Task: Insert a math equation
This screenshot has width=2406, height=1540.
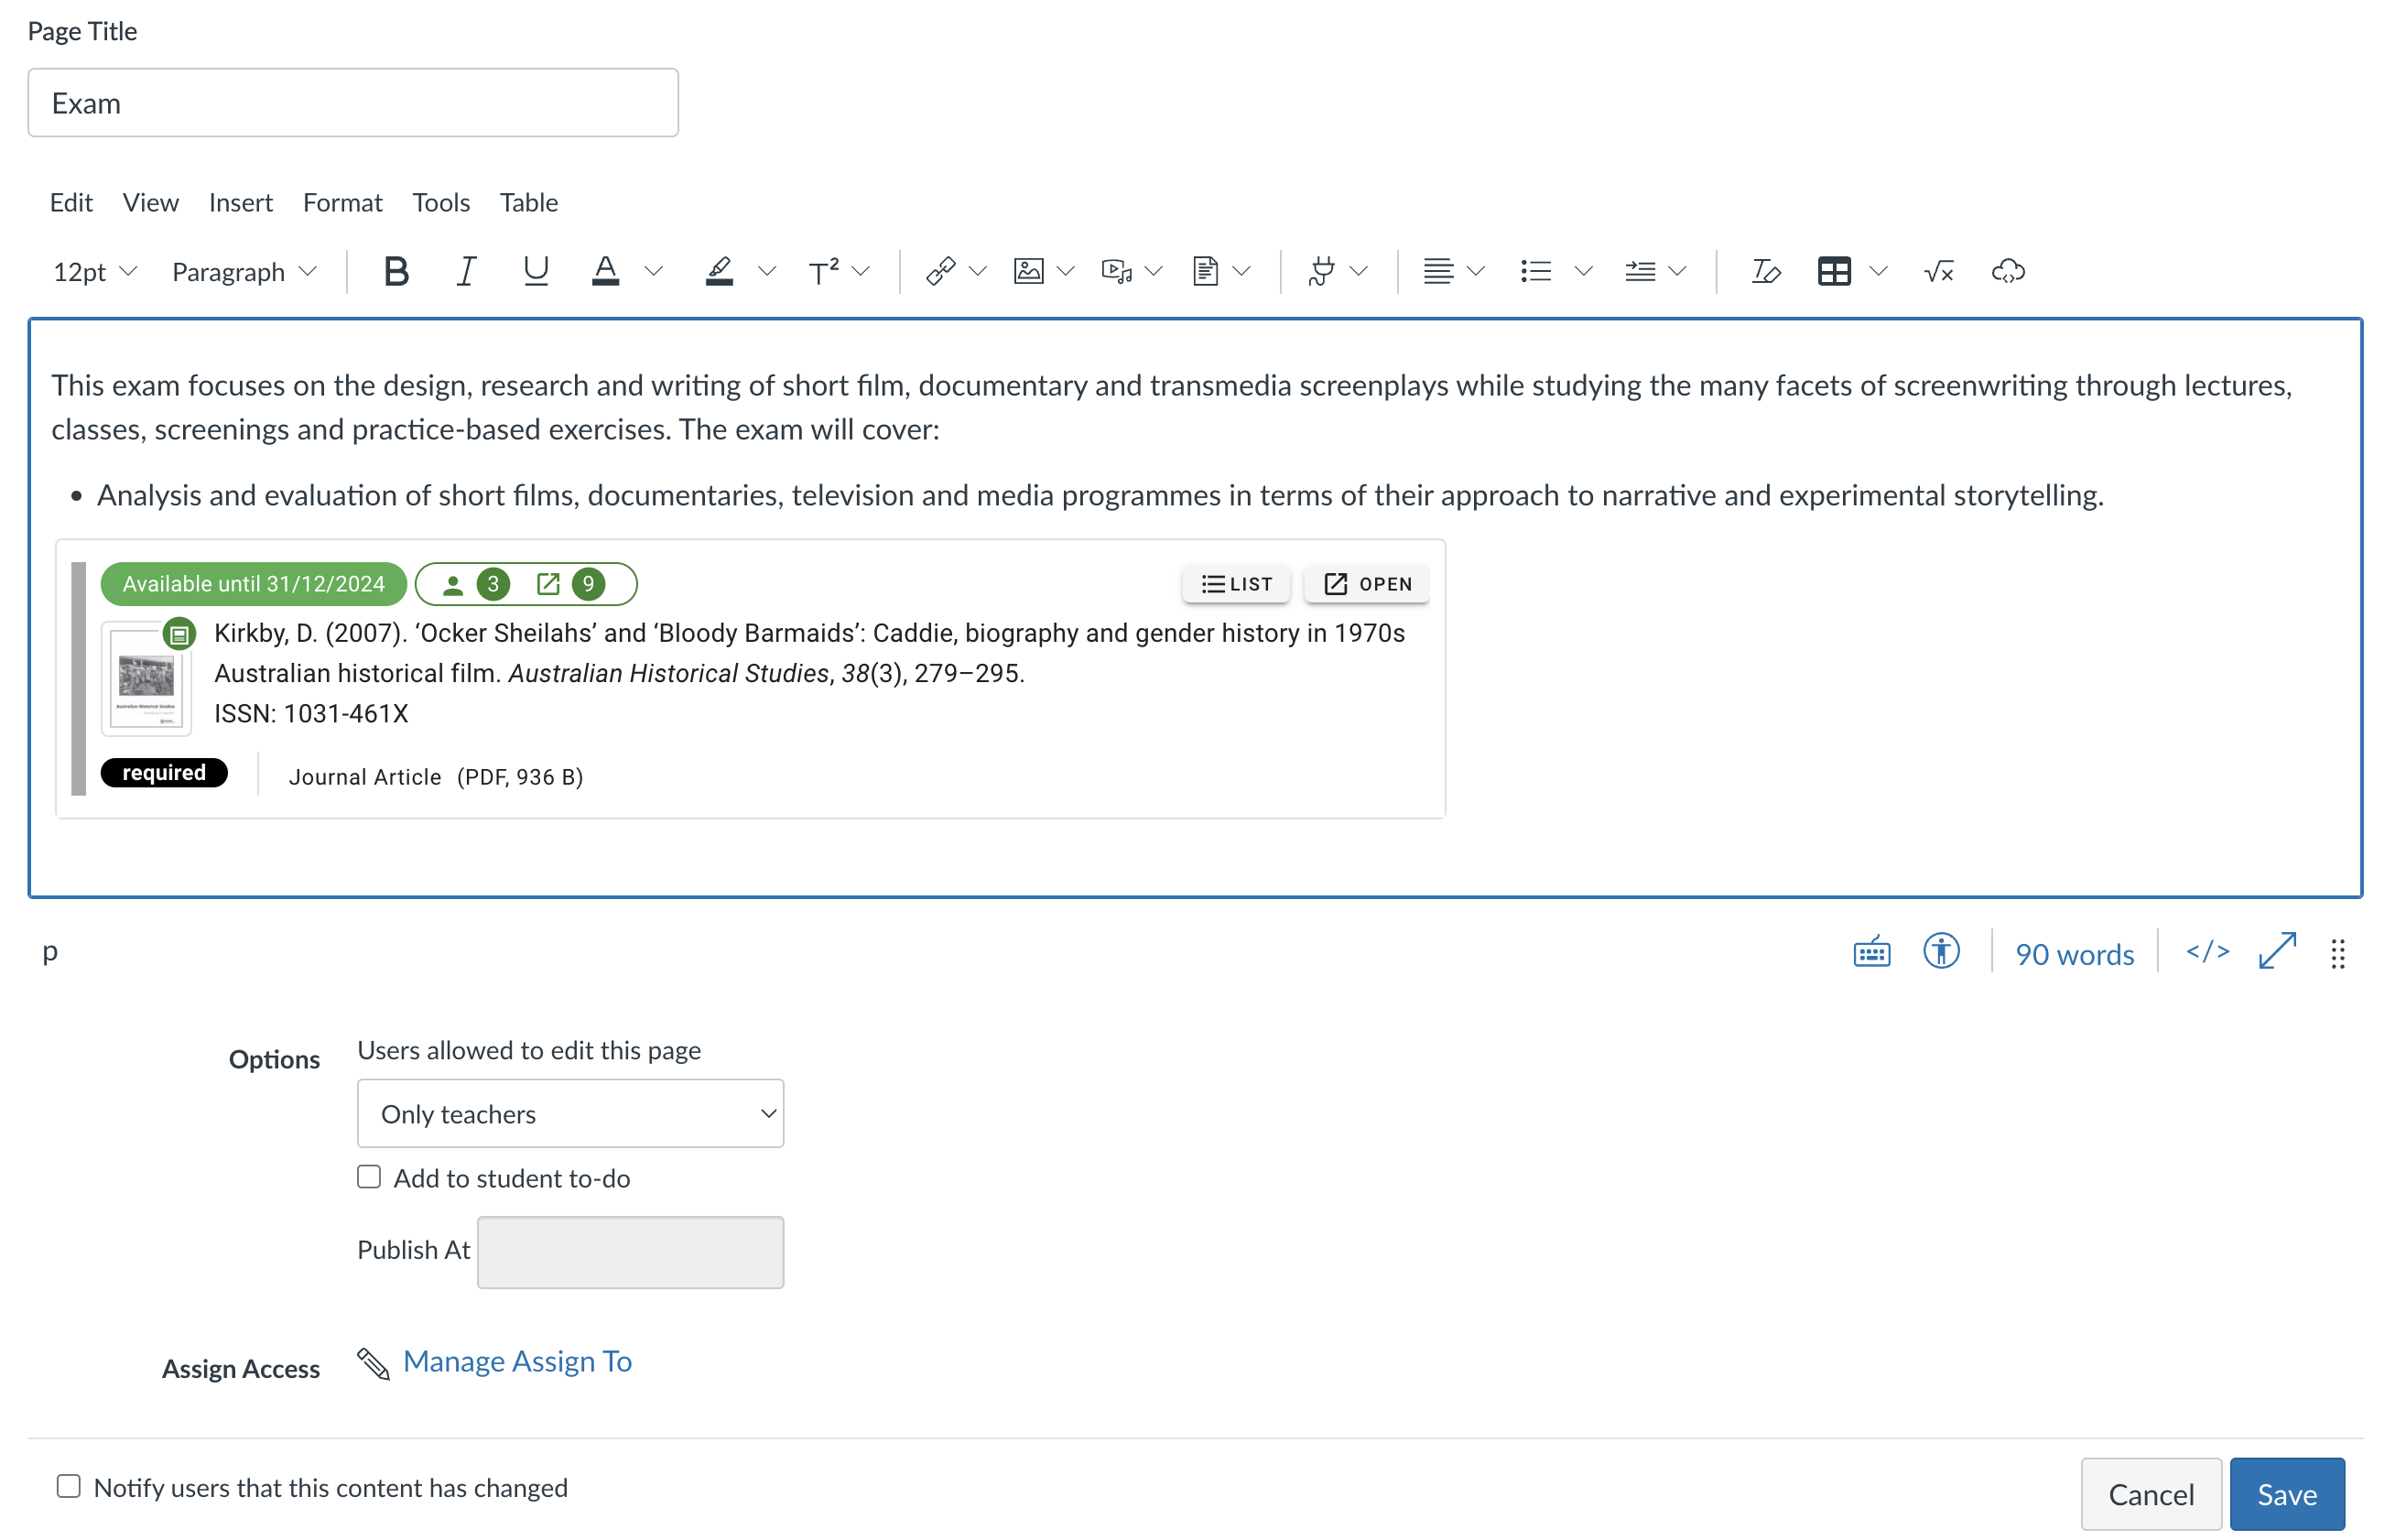Action: coord(1937,270)
